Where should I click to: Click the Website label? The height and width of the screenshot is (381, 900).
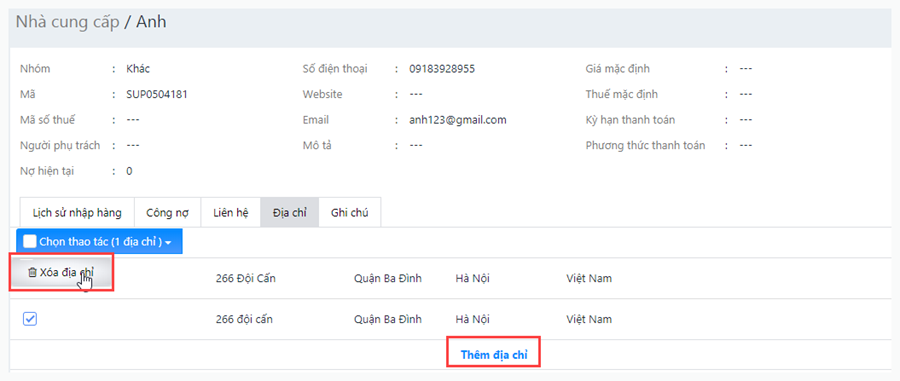[x=323, y=95]
